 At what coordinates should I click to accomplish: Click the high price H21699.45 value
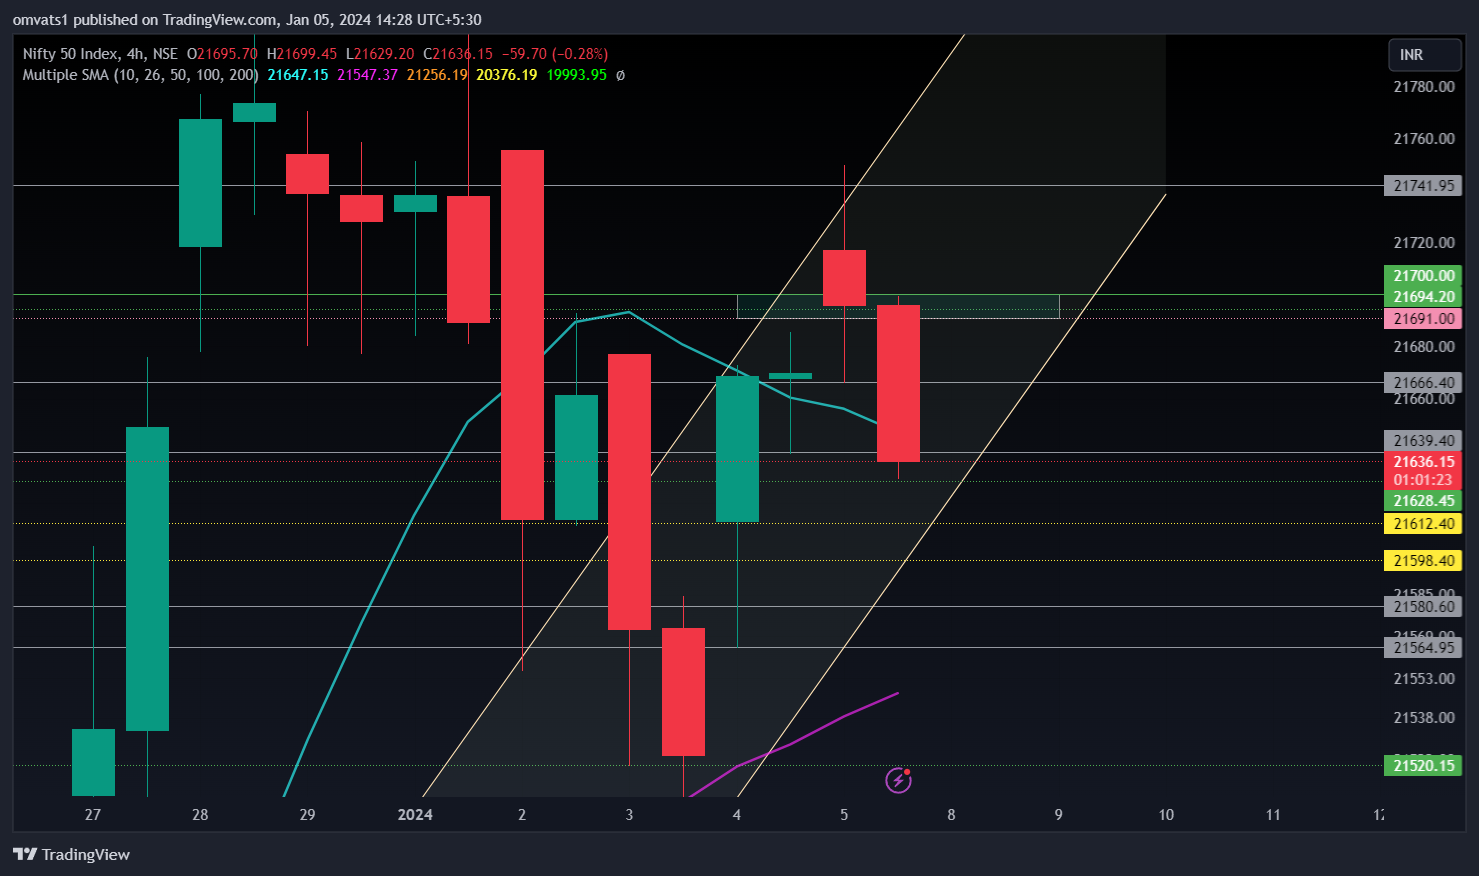pyautogui.click(x=302, y=54)
